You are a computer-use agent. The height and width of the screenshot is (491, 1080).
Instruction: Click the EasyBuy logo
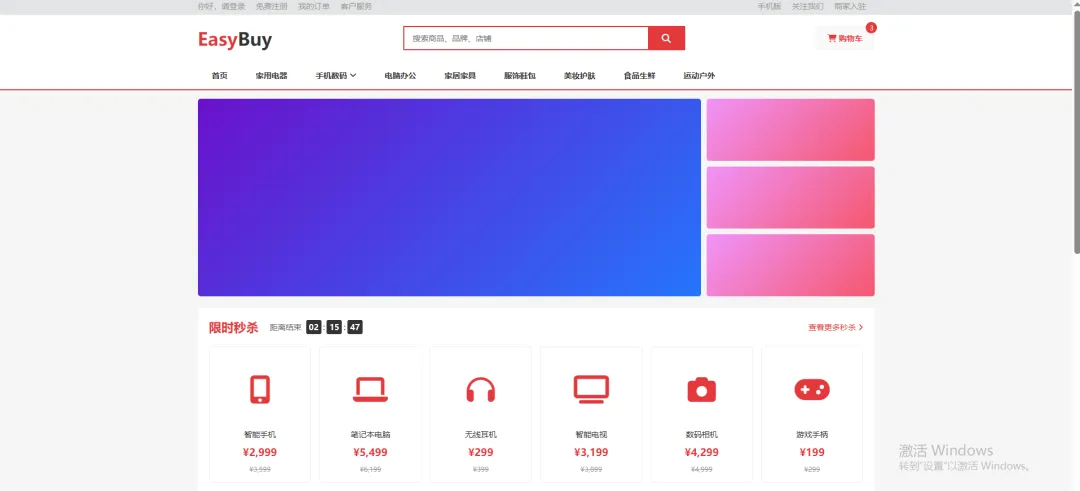pyautogui.click(x=235, y=39)
